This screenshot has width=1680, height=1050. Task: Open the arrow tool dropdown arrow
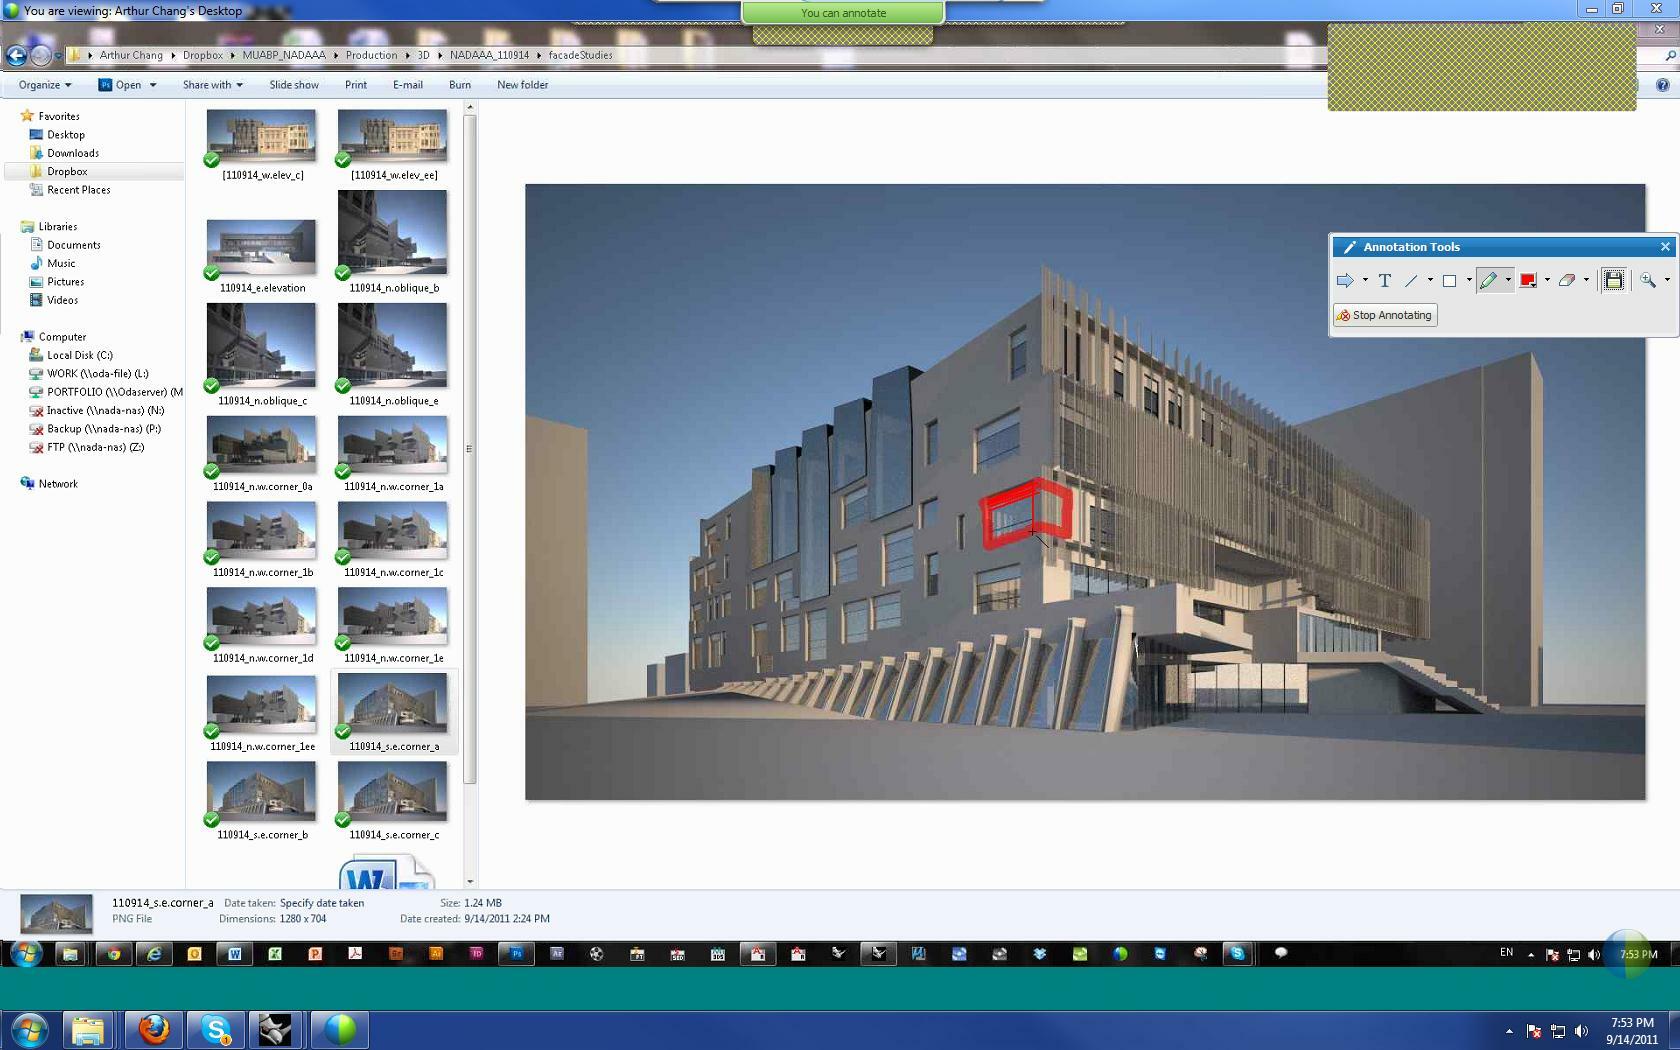1365,281
